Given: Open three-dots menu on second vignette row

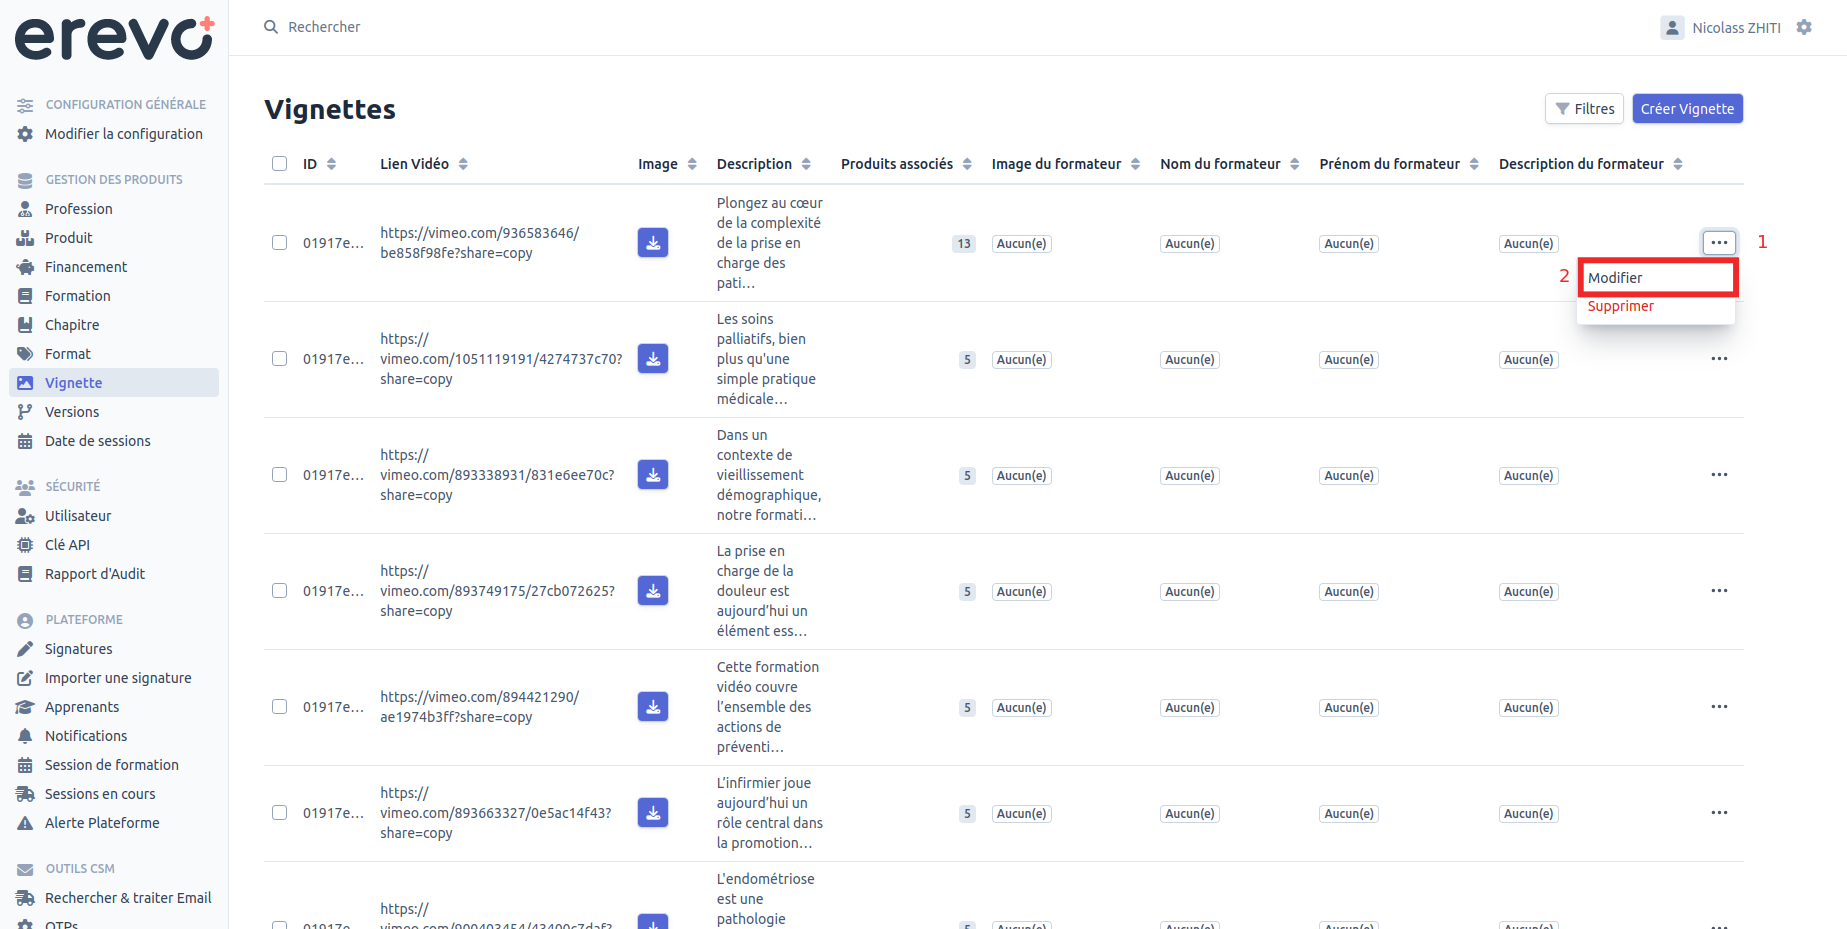Looking at the screenshot, I should 1719,359.
